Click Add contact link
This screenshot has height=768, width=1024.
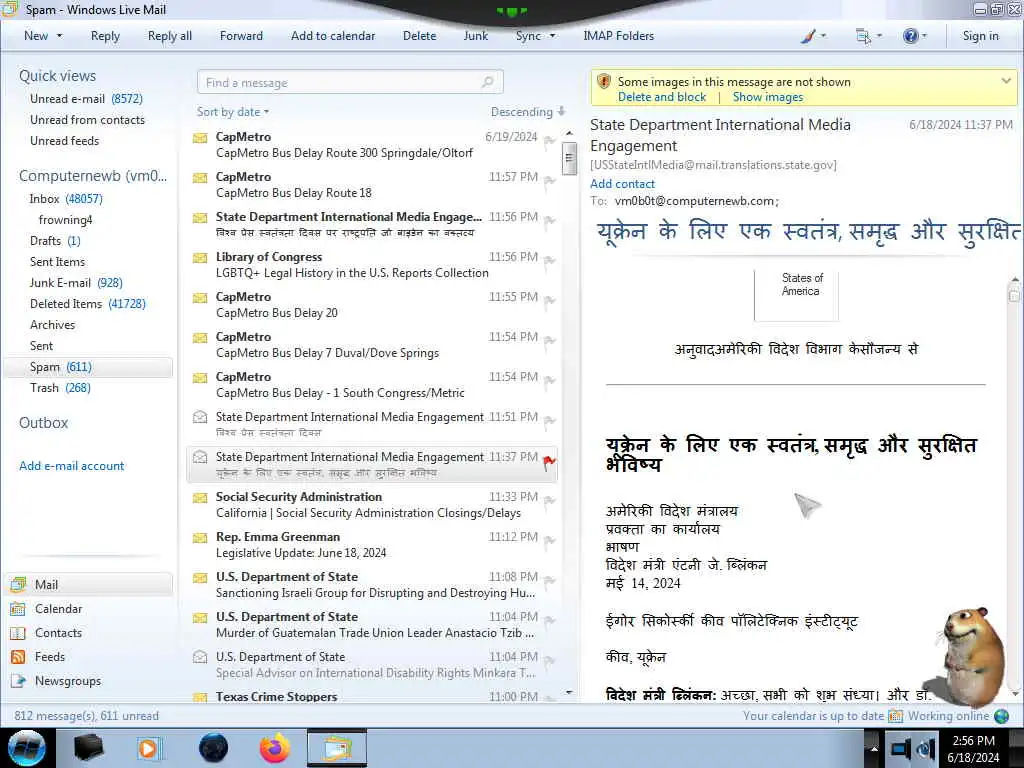pyautogui.click(x=622, y=184)
